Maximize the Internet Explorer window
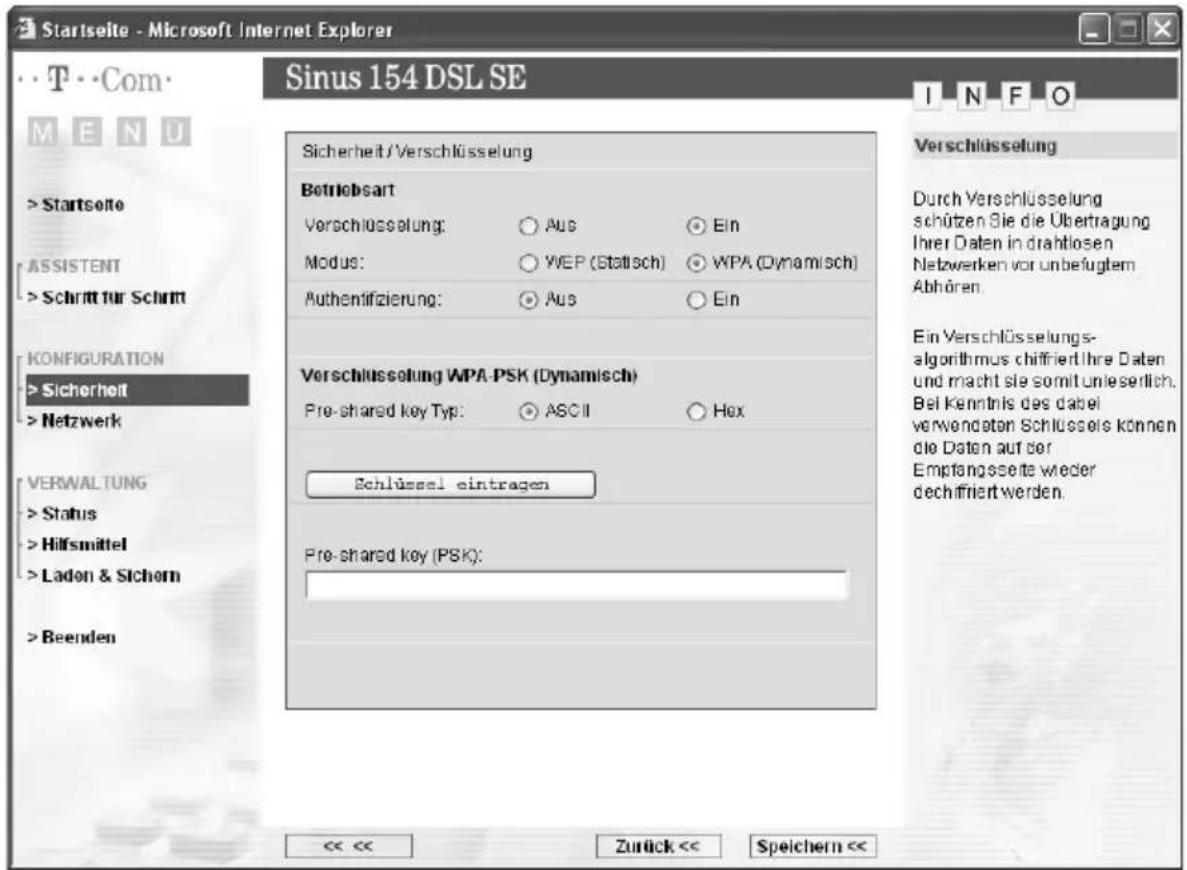1187x870 pixels. pos(1129,30)
